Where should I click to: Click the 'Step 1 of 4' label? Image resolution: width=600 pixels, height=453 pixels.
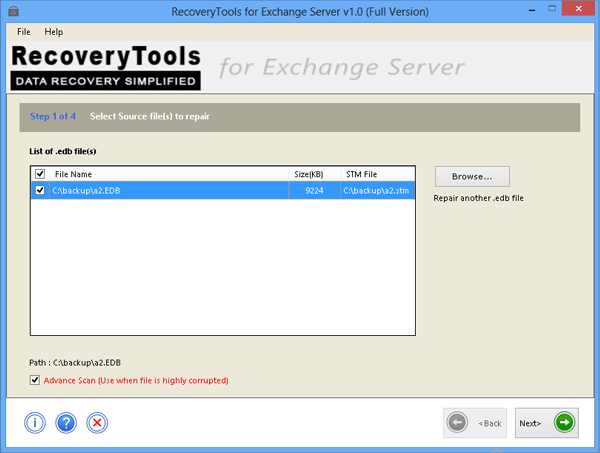pyautogui.click(x=53, y=116)
